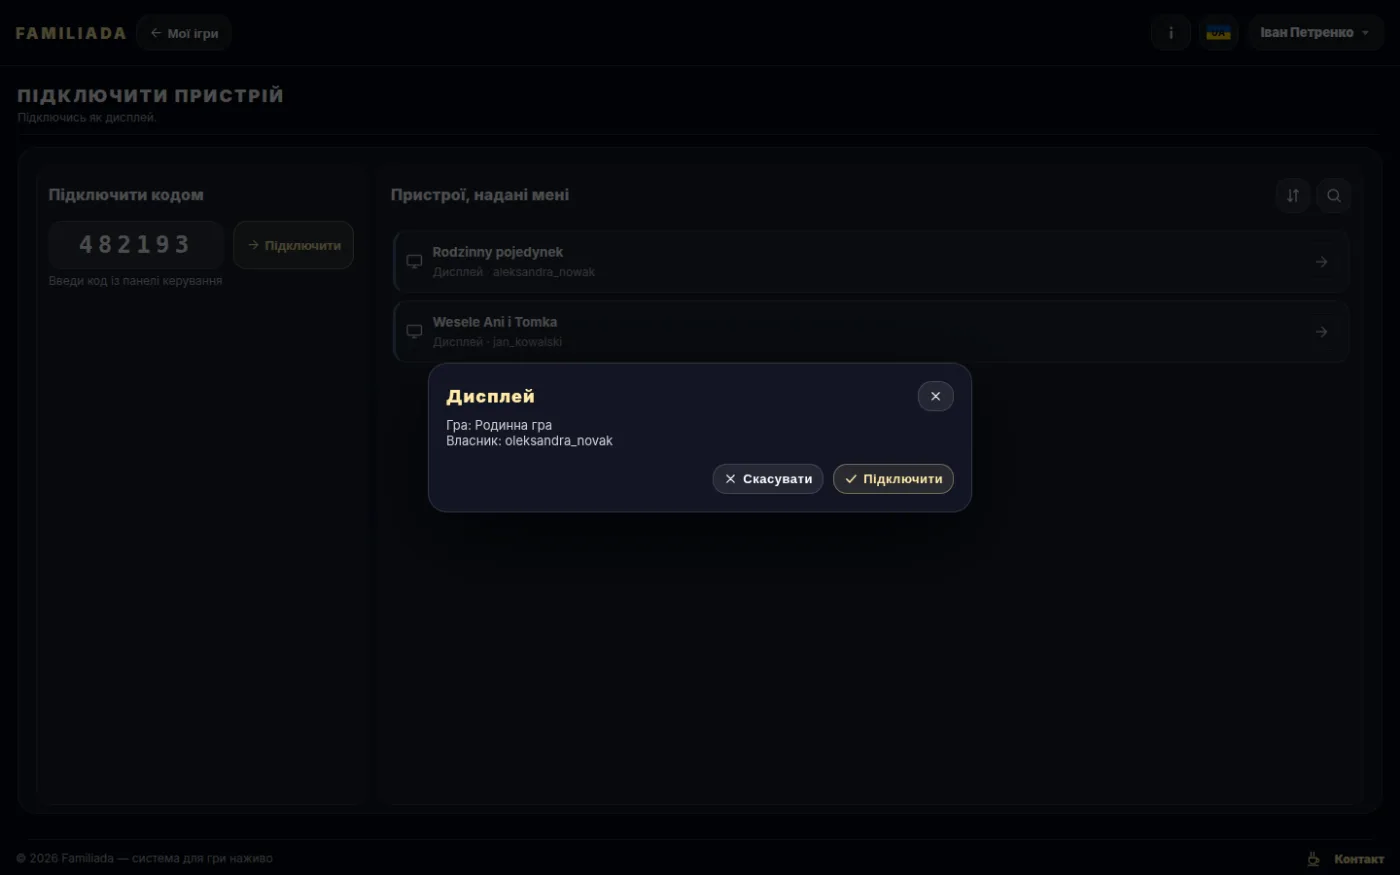Open the Контакт link in the footer
Screen dimensions: 1400x875
1359,859
